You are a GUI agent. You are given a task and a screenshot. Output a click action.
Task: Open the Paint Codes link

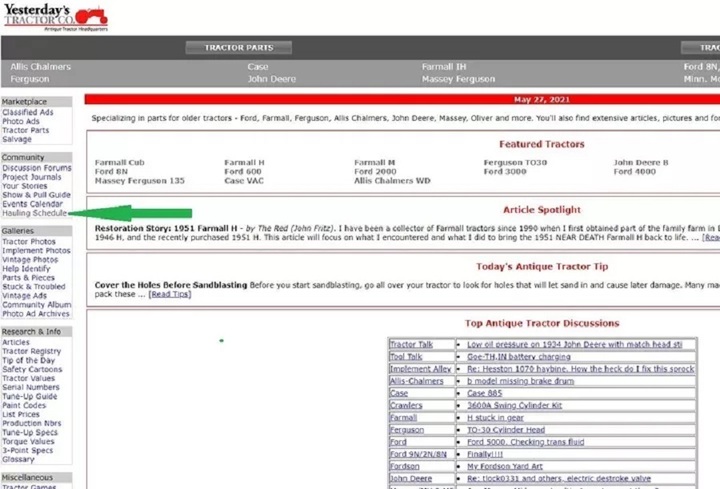tap(24, 405)
